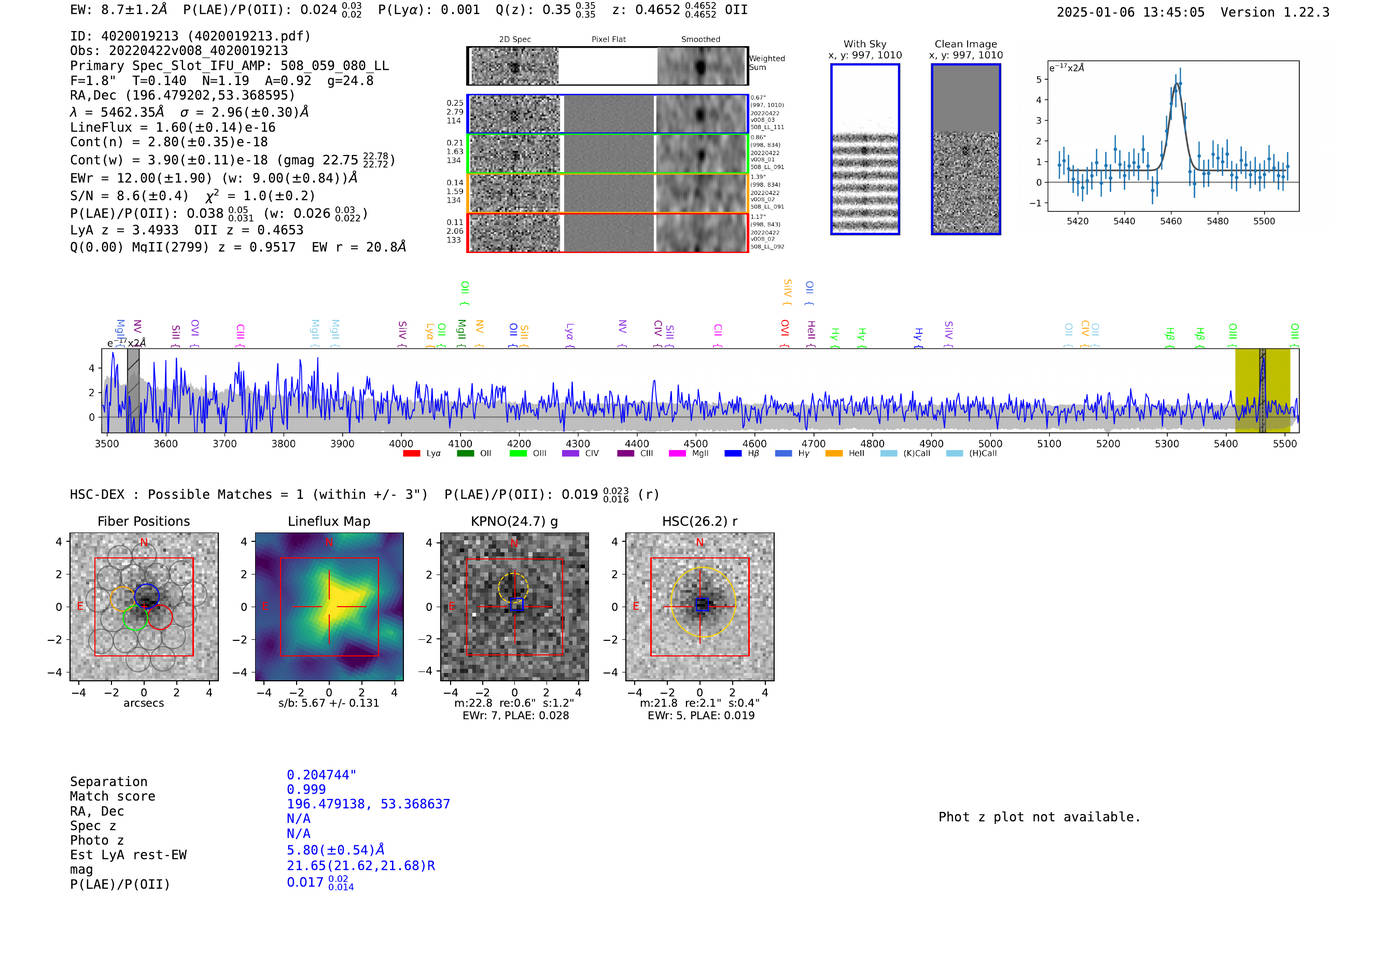This screenshot has width=1400, height=953.
Task: Open the Clean Image panel
Action: click(966, 149)
